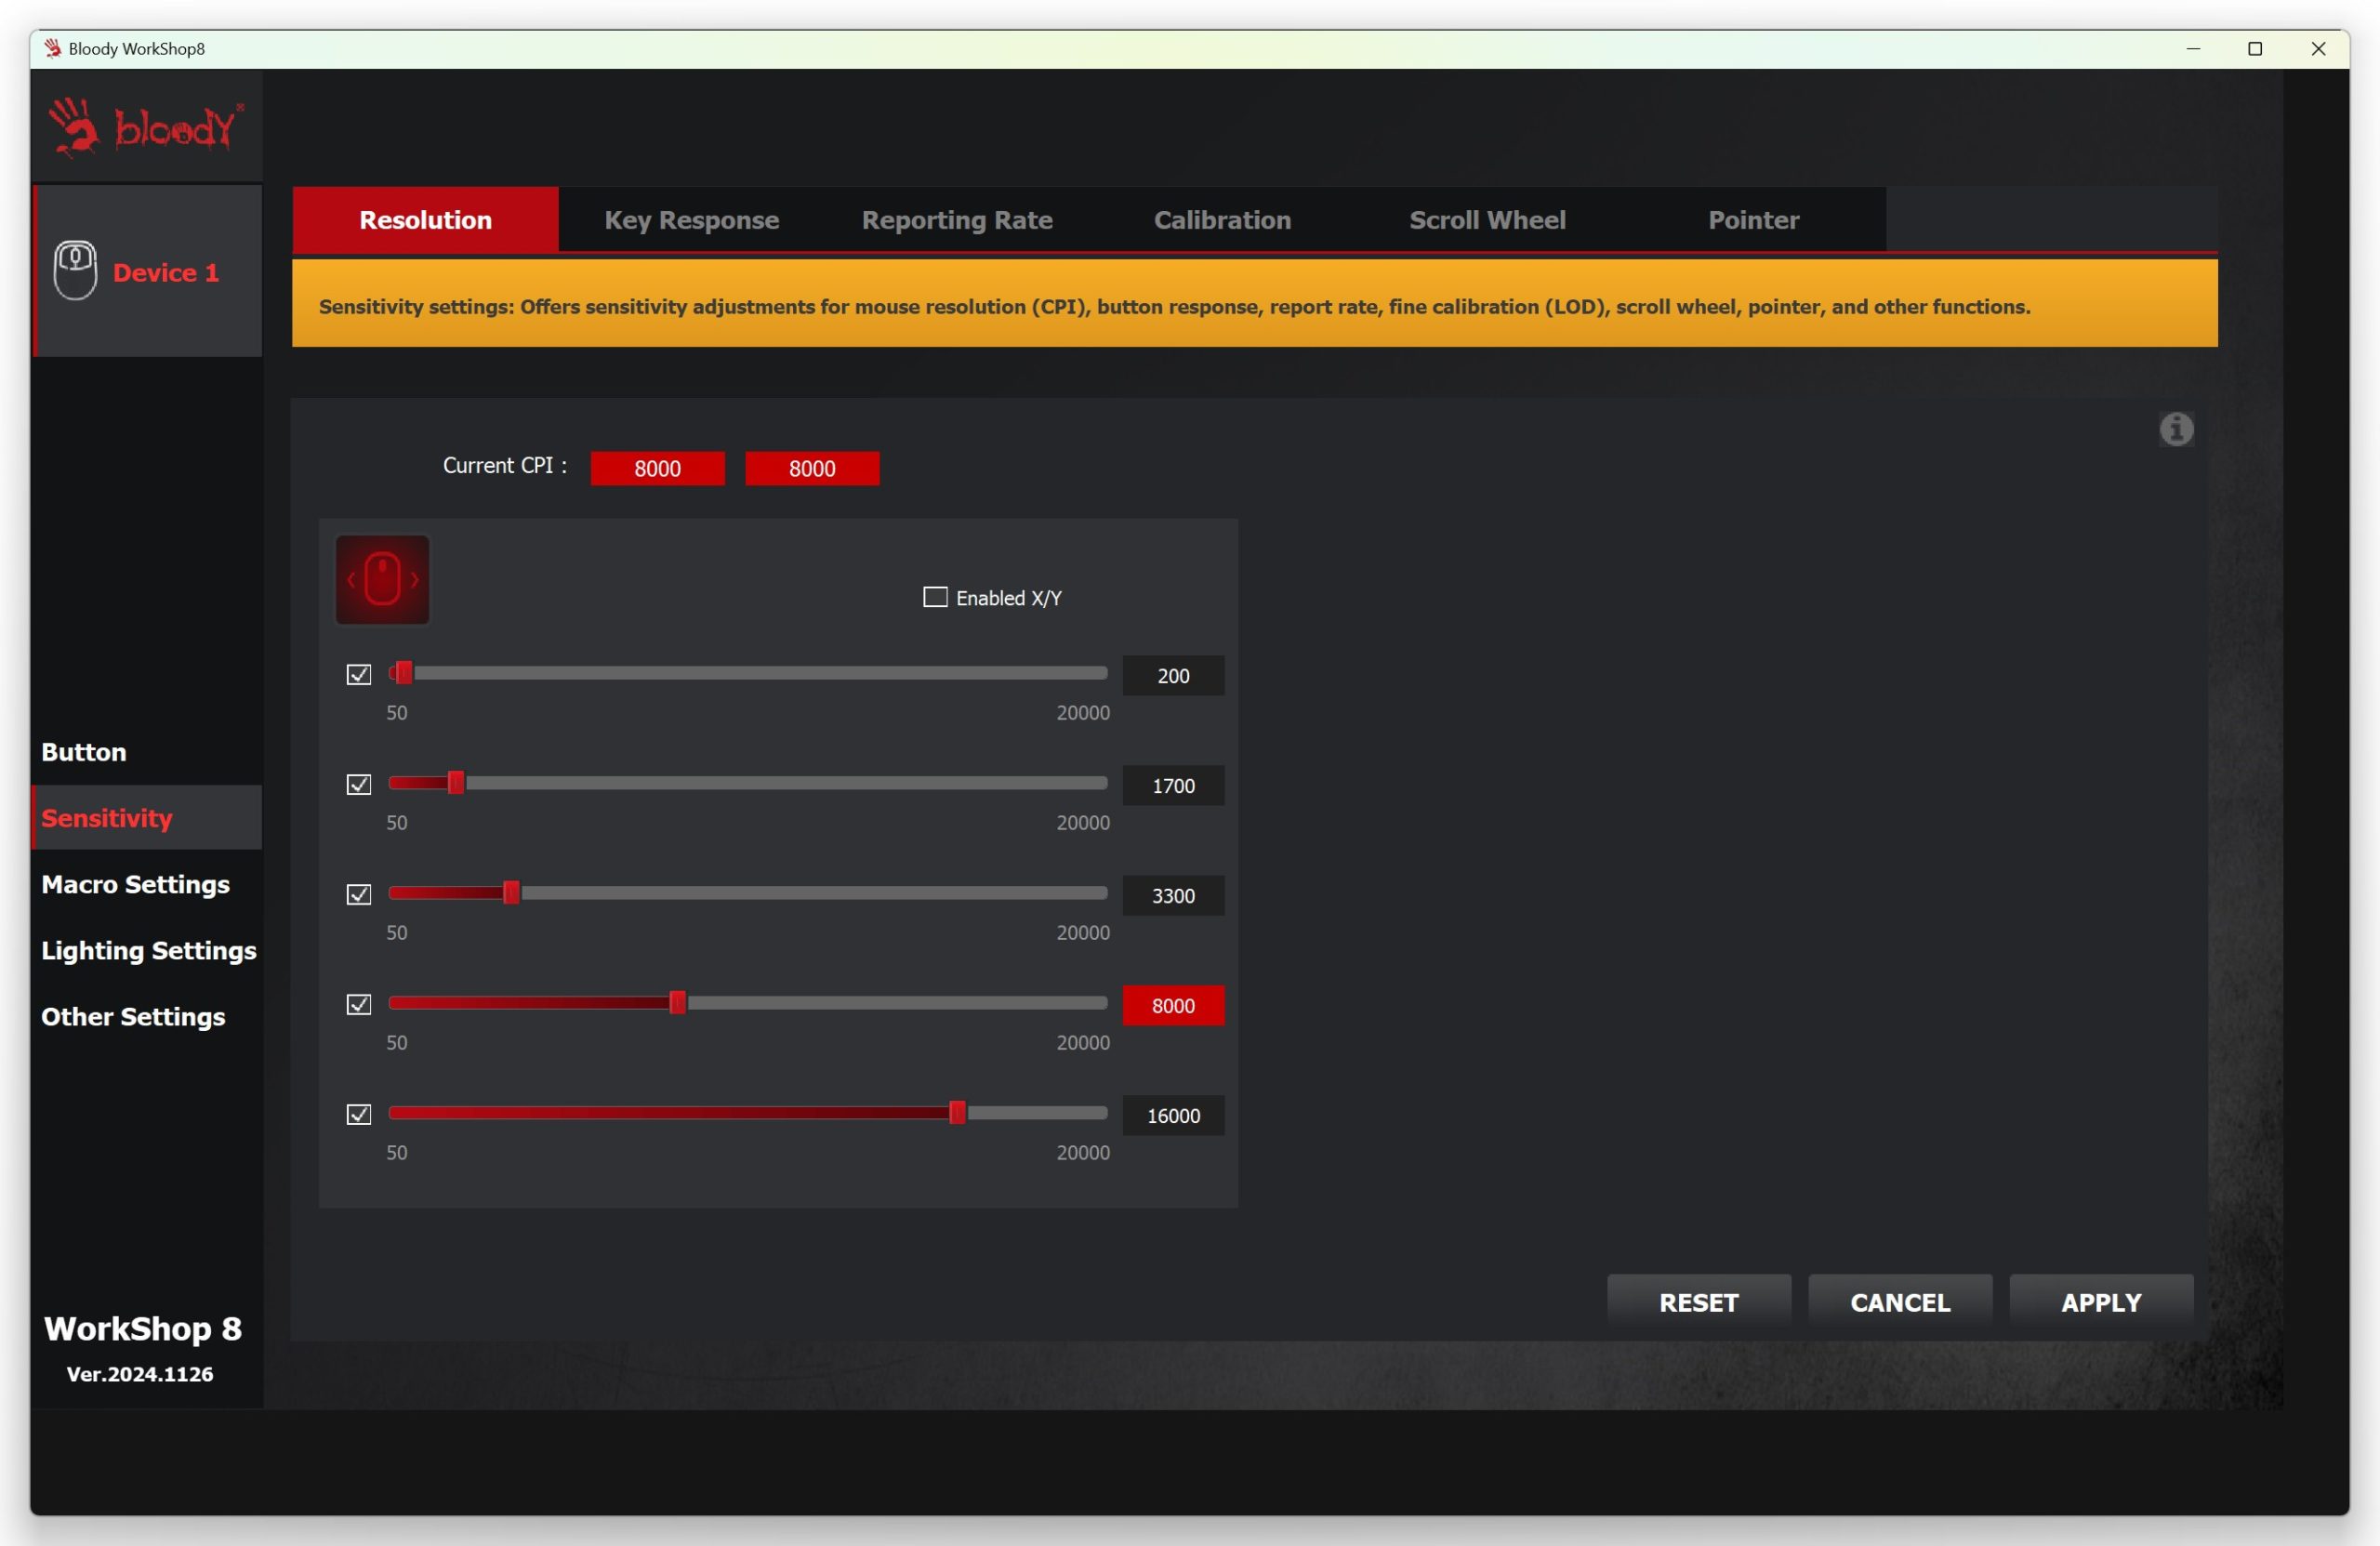Viewport: 2380px width, 1546px height.
Task: Click the 3300 CPI slider handle
Action: pos(511,893)
